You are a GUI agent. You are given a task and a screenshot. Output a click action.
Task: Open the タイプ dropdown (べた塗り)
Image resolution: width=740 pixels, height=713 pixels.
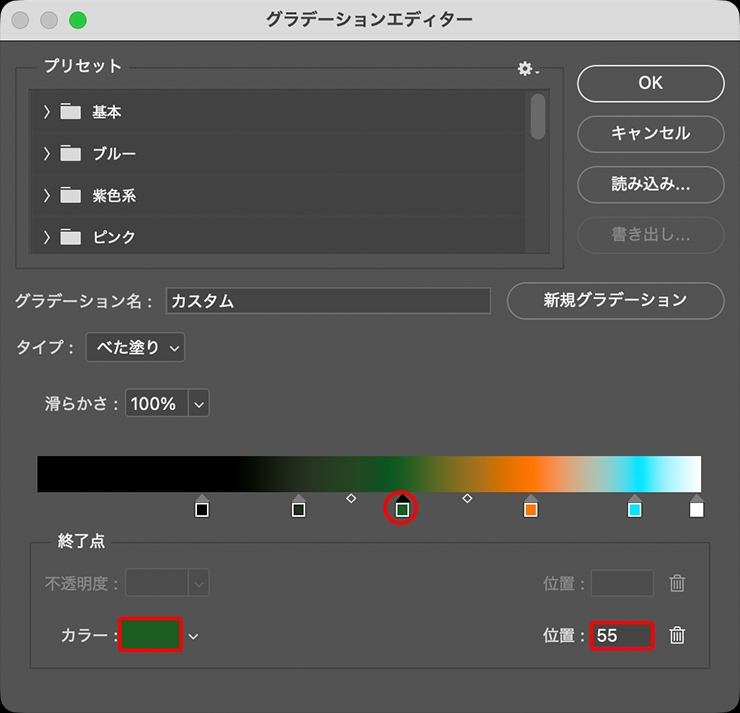coord(135,348)
